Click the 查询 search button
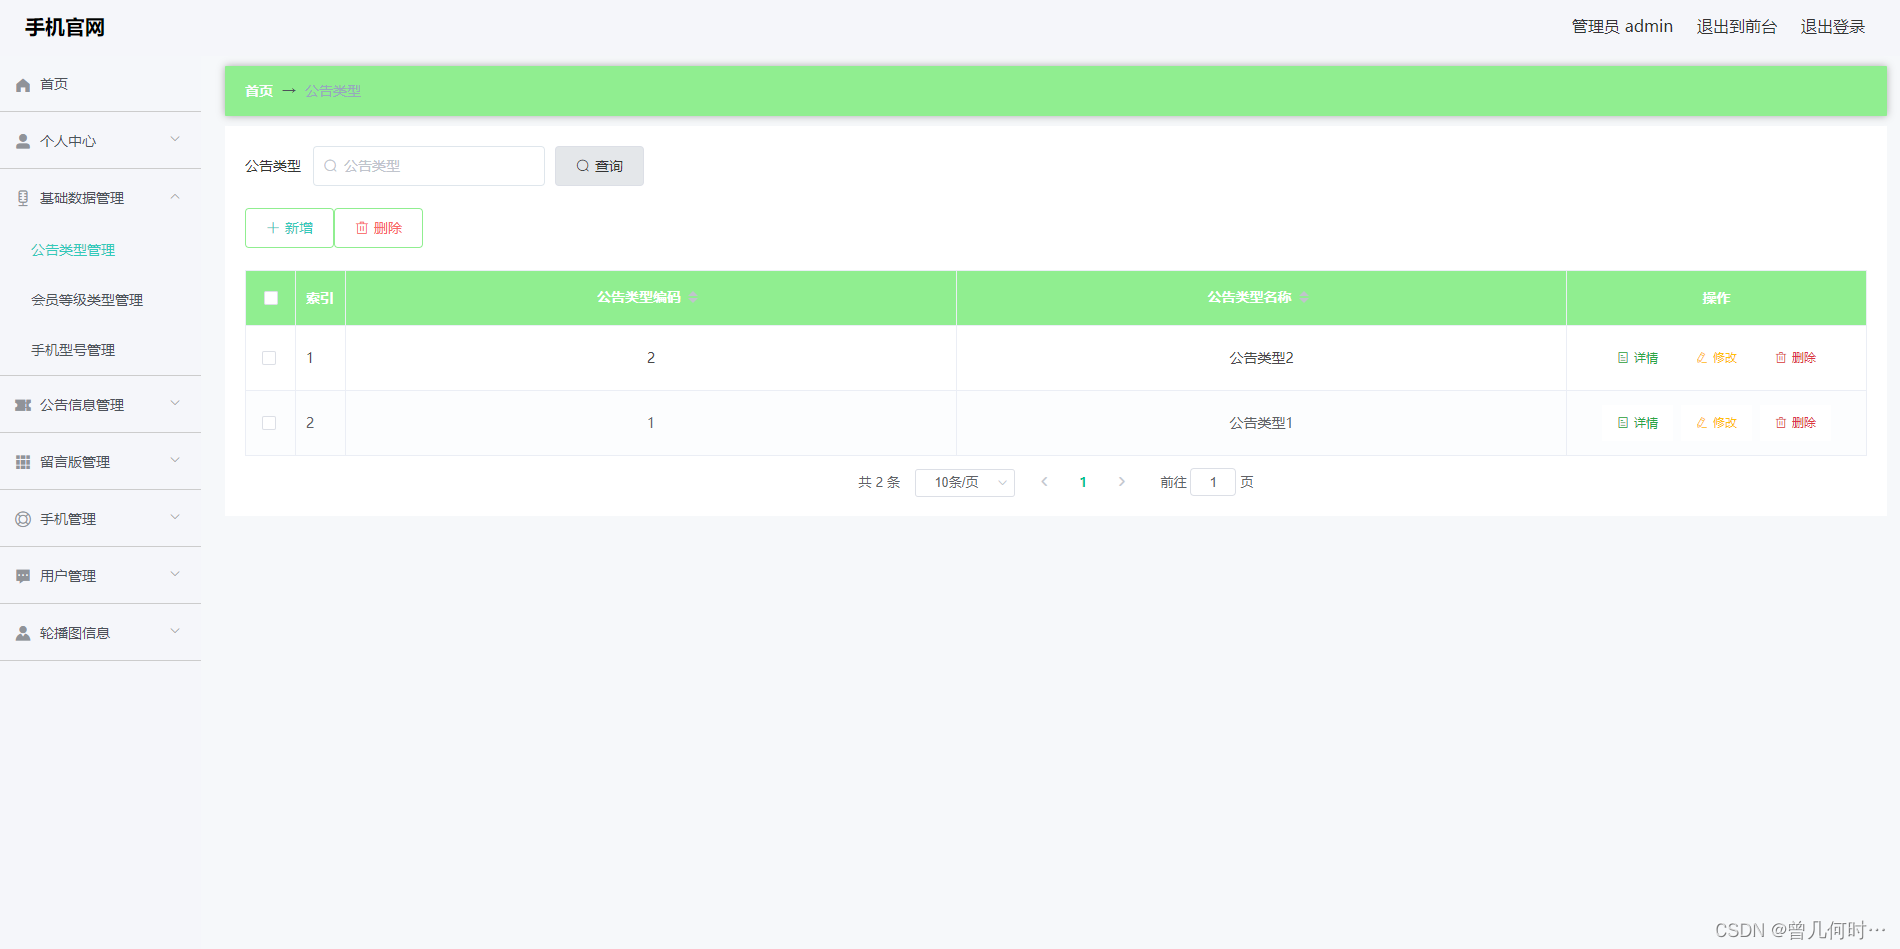The height and width of the screenshot is (949, 1900). pos(599,166)
